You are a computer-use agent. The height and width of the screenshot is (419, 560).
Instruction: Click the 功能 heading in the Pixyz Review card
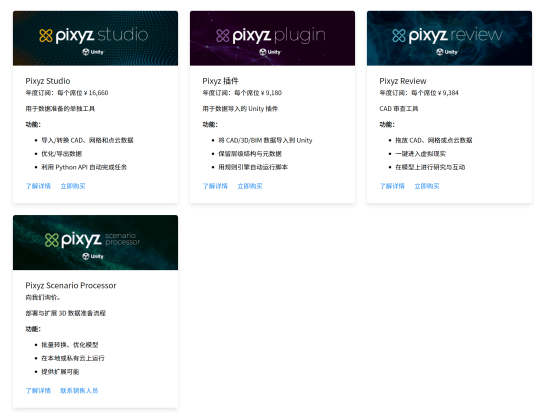pyautogui.click(x=387, y=125)
